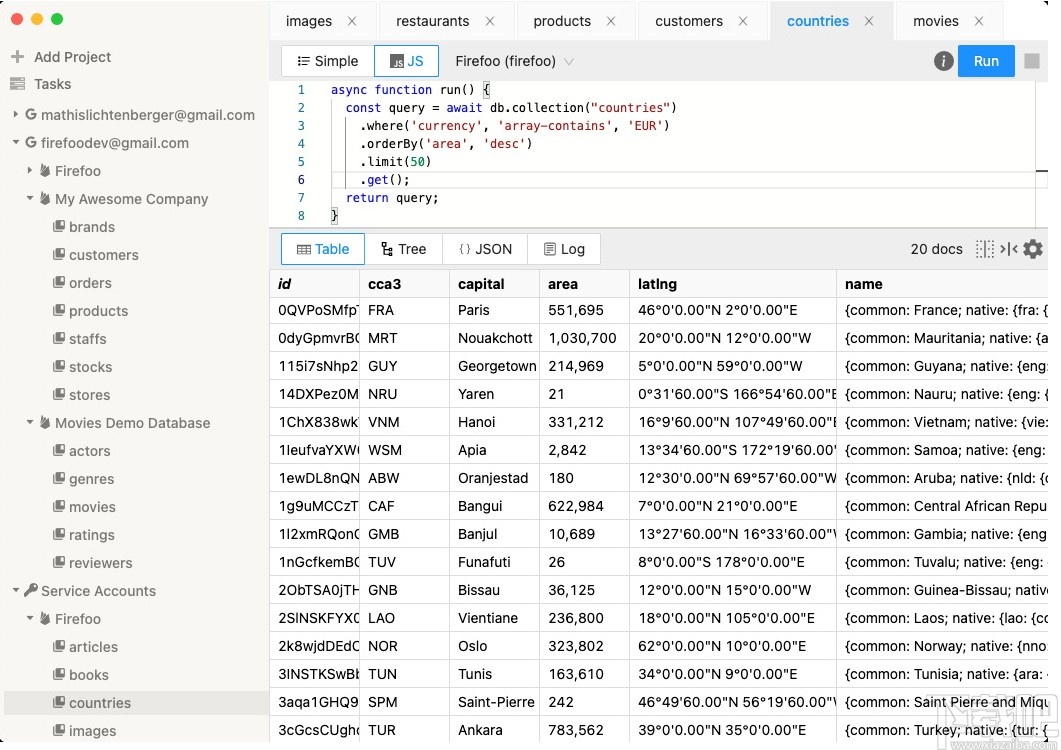The height and width of the screenshot is (750, 1061).
Task: Collapse the Movies Demo Database project
Action: (x=30, y=423)
